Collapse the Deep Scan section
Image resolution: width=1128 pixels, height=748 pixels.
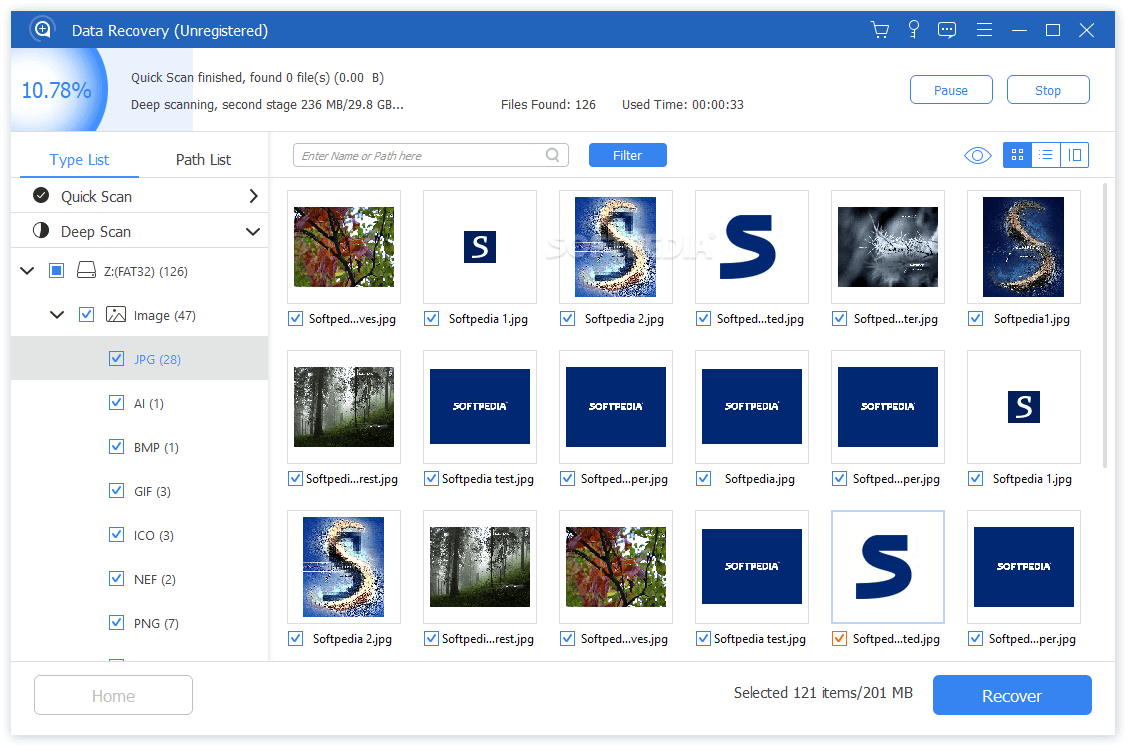click(253, 232)
